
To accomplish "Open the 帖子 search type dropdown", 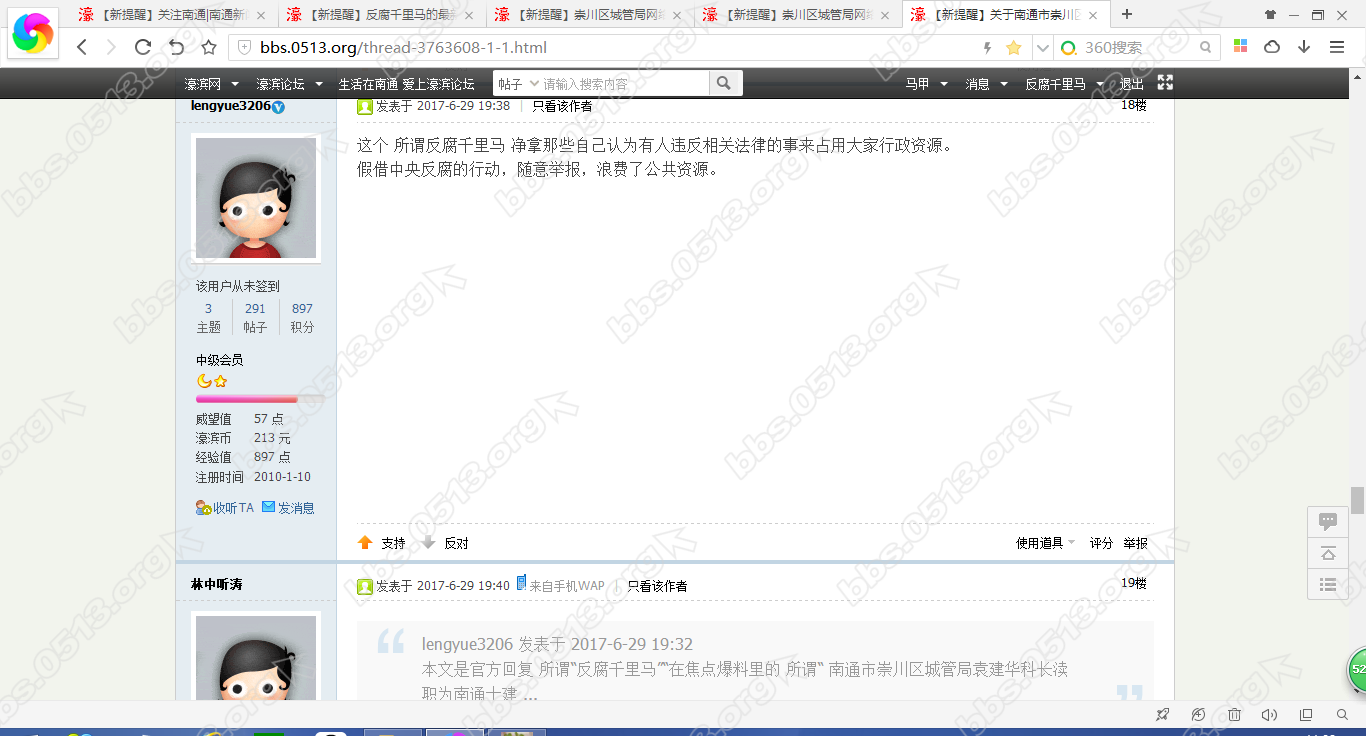I will coord(518,84).
